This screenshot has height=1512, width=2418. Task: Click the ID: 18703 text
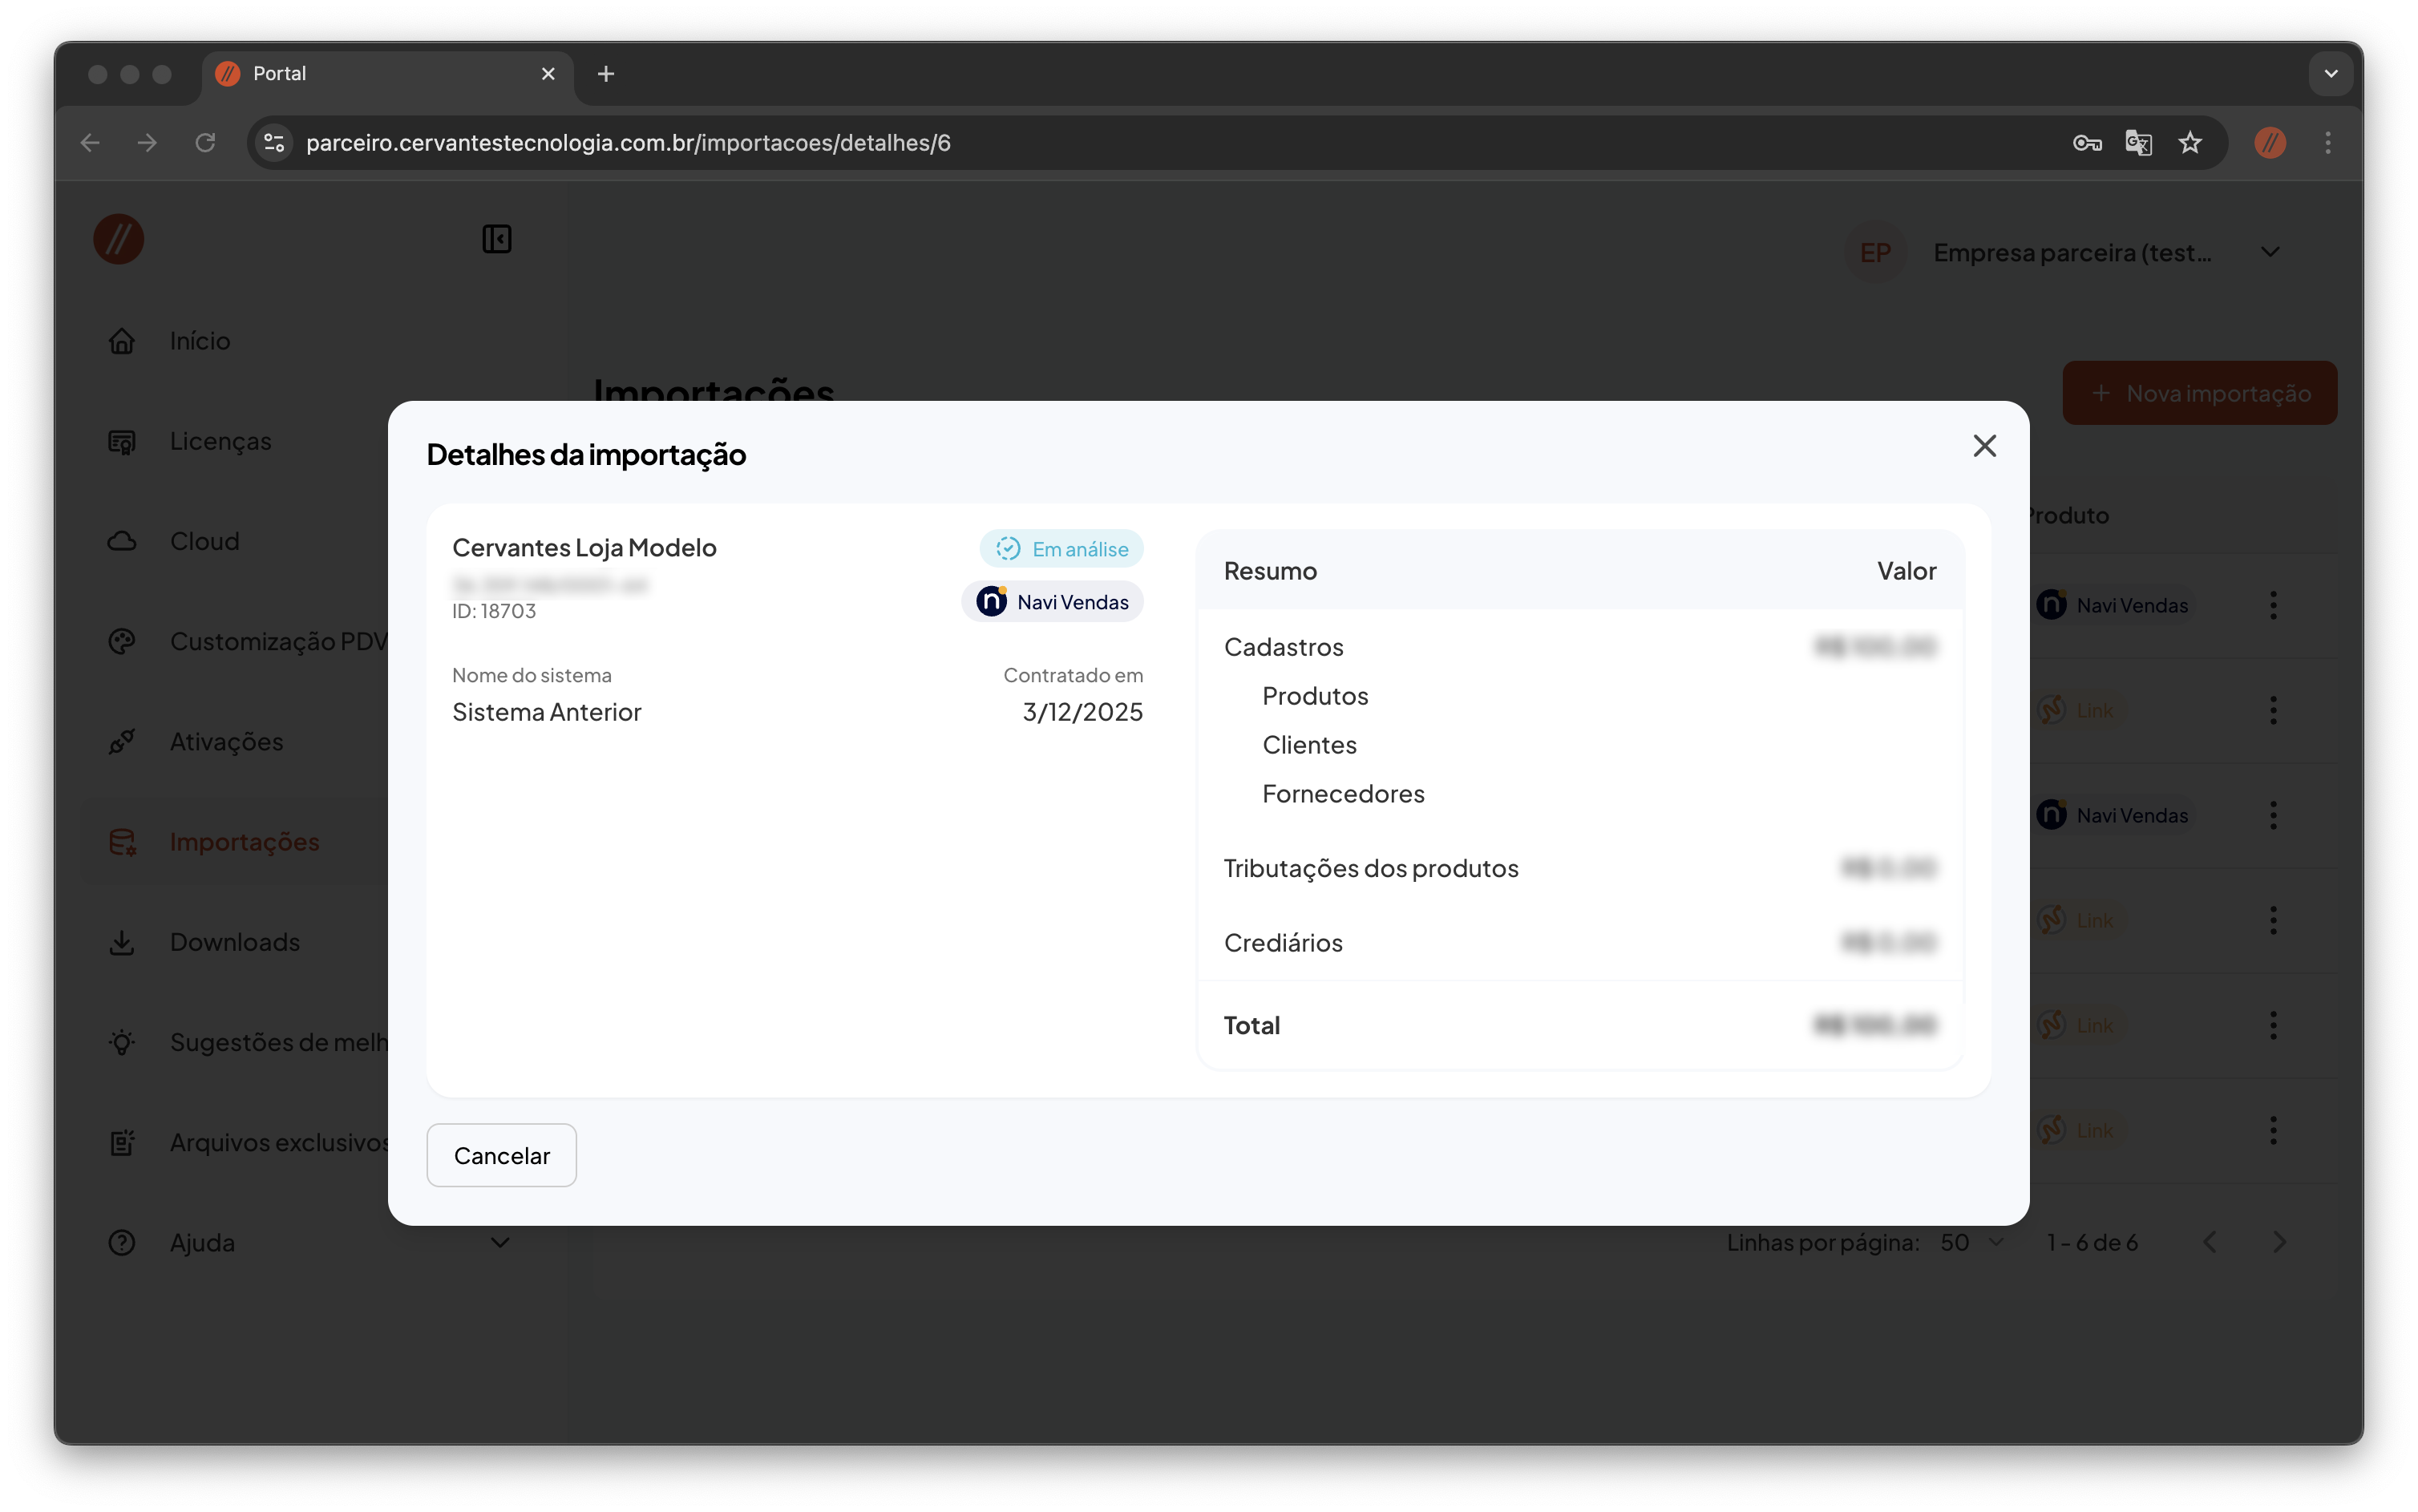pos(494,611)
